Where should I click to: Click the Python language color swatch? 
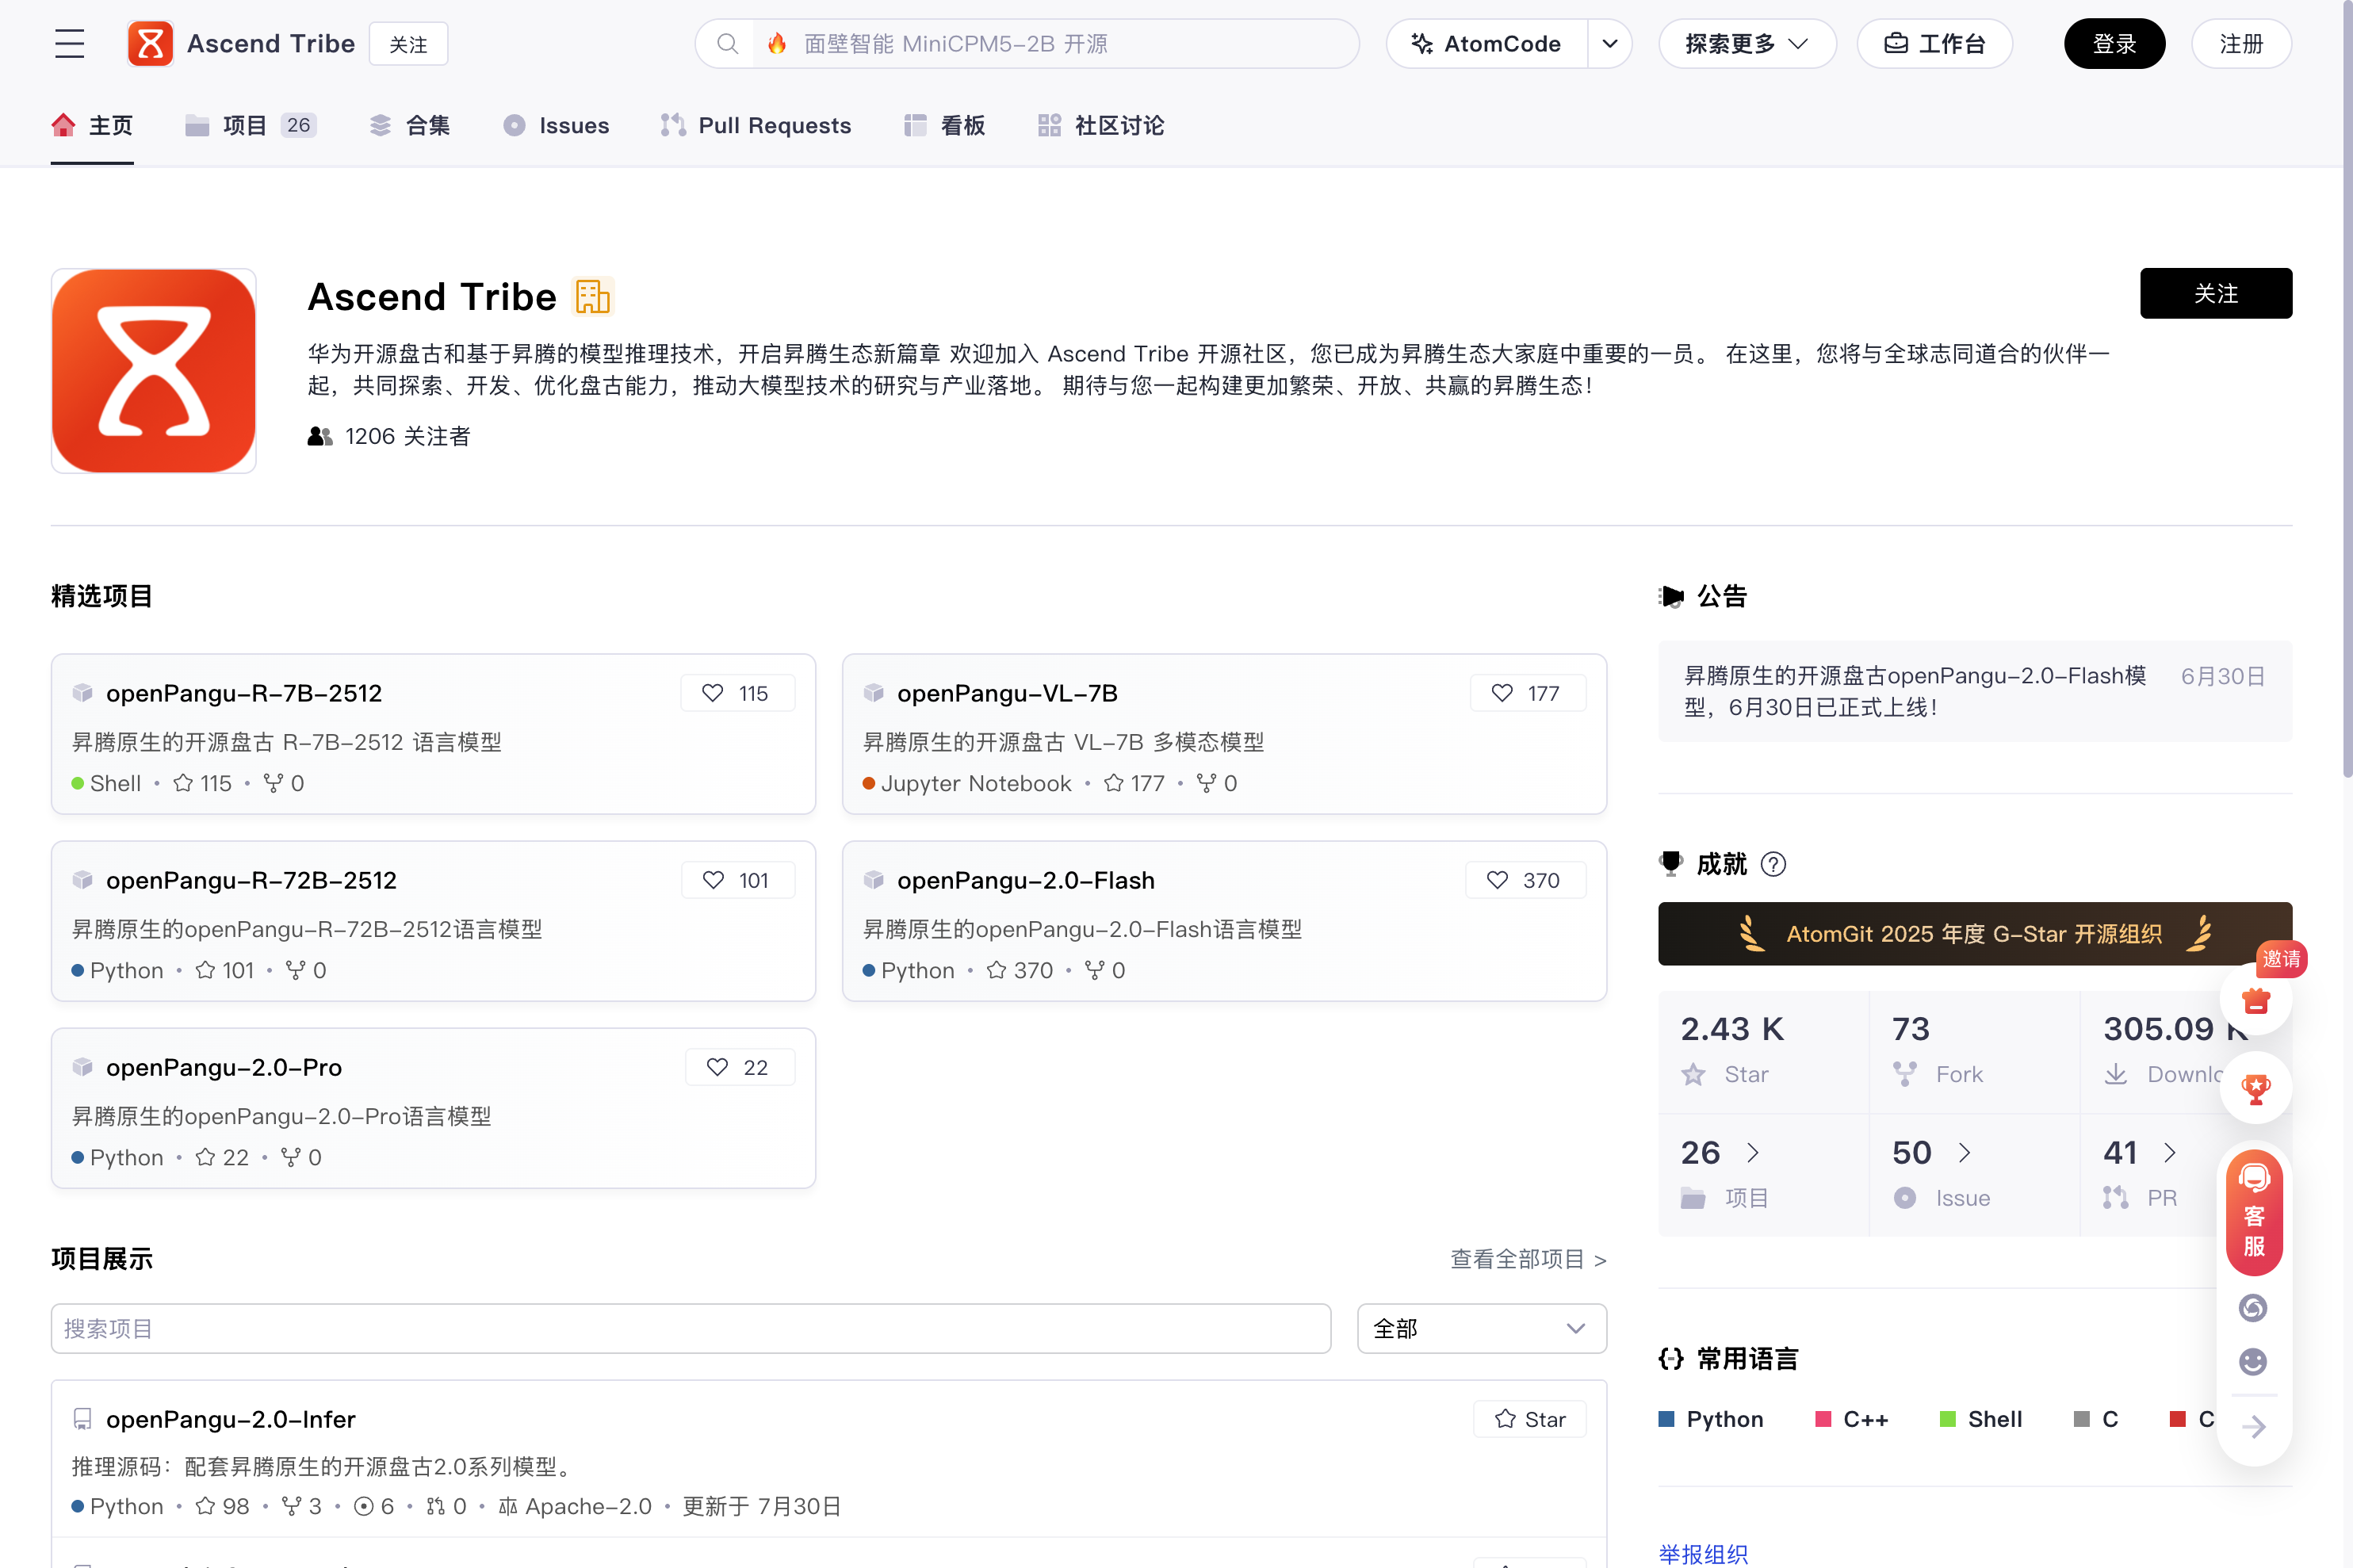1666,1419
